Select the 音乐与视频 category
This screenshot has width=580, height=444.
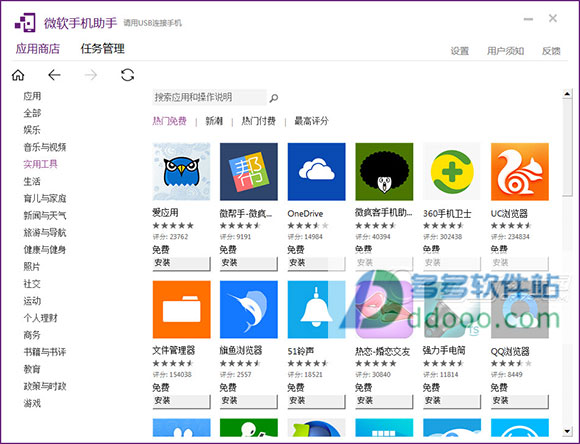click(45, 147)
